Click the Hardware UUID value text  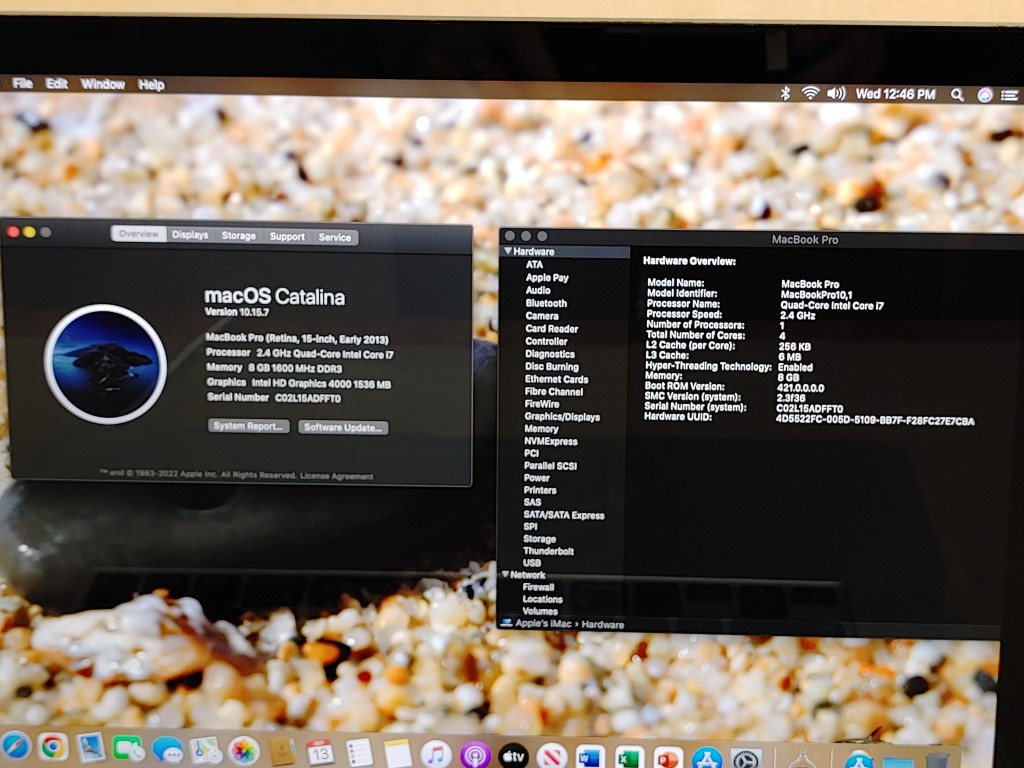point(875,420)
